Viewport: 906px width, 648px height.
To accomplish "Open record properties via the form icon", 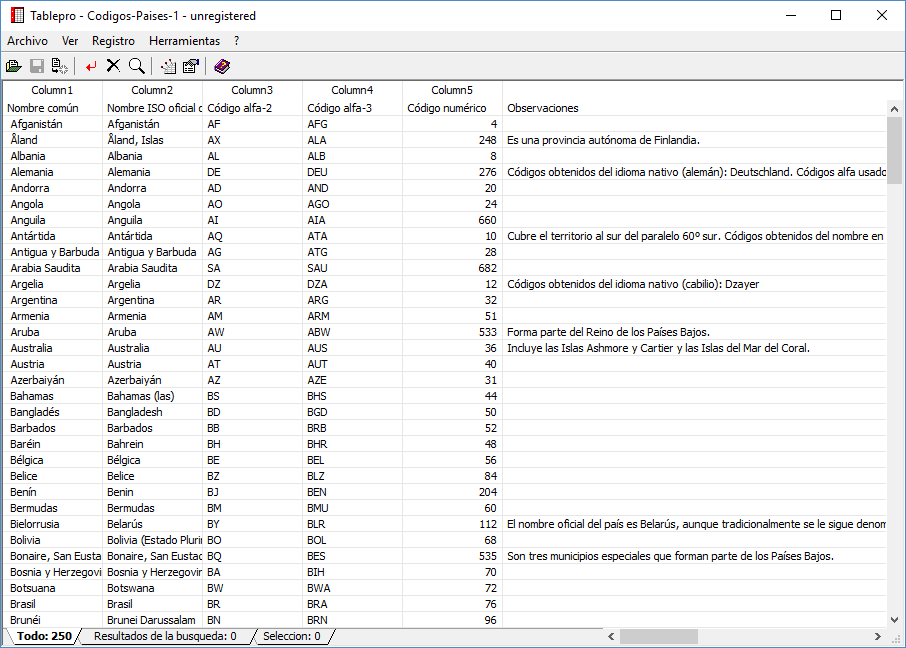I will (x=190, y=65).
